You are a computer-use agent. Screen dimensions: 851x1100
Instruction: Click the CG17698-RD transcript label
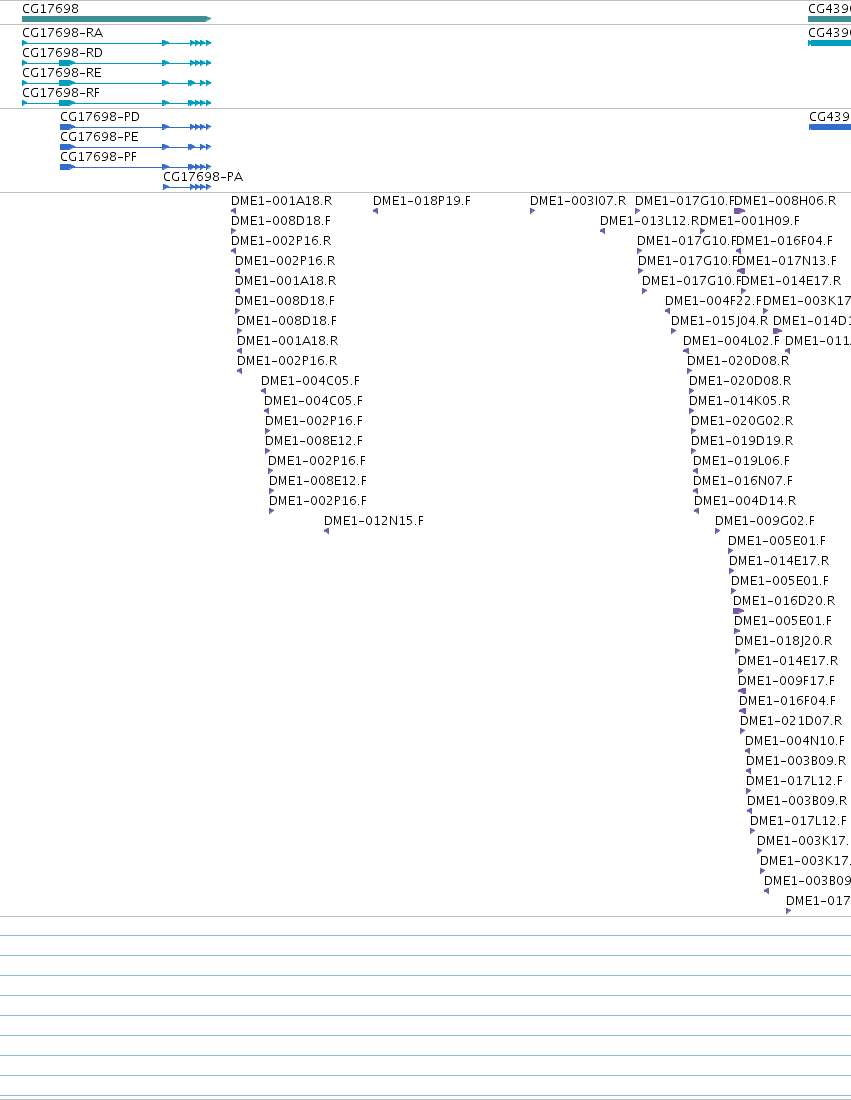[62, 53]
